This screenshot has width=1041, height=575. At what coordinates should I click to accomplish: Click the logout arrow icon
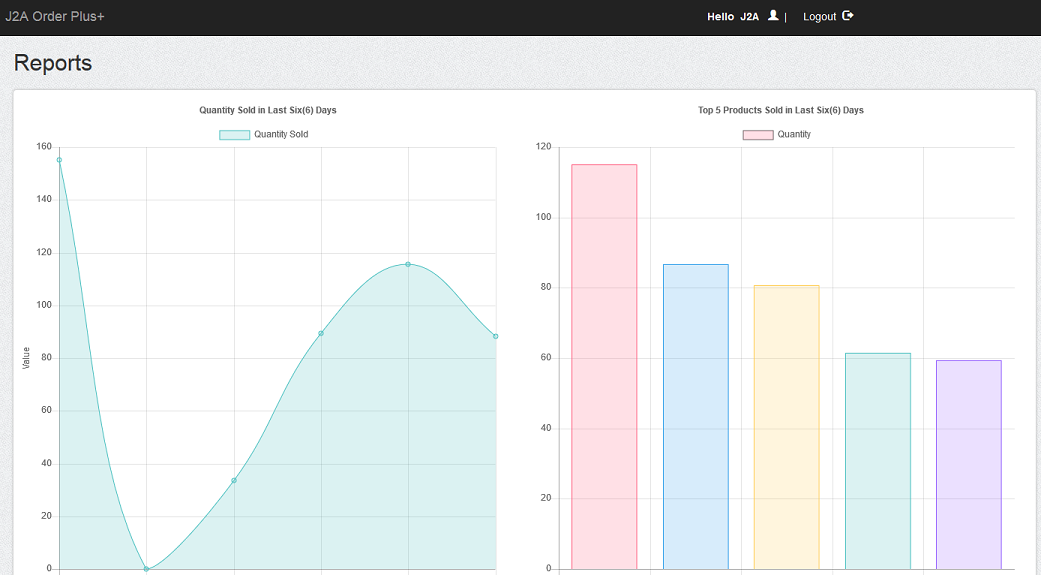tap(848, 15)
